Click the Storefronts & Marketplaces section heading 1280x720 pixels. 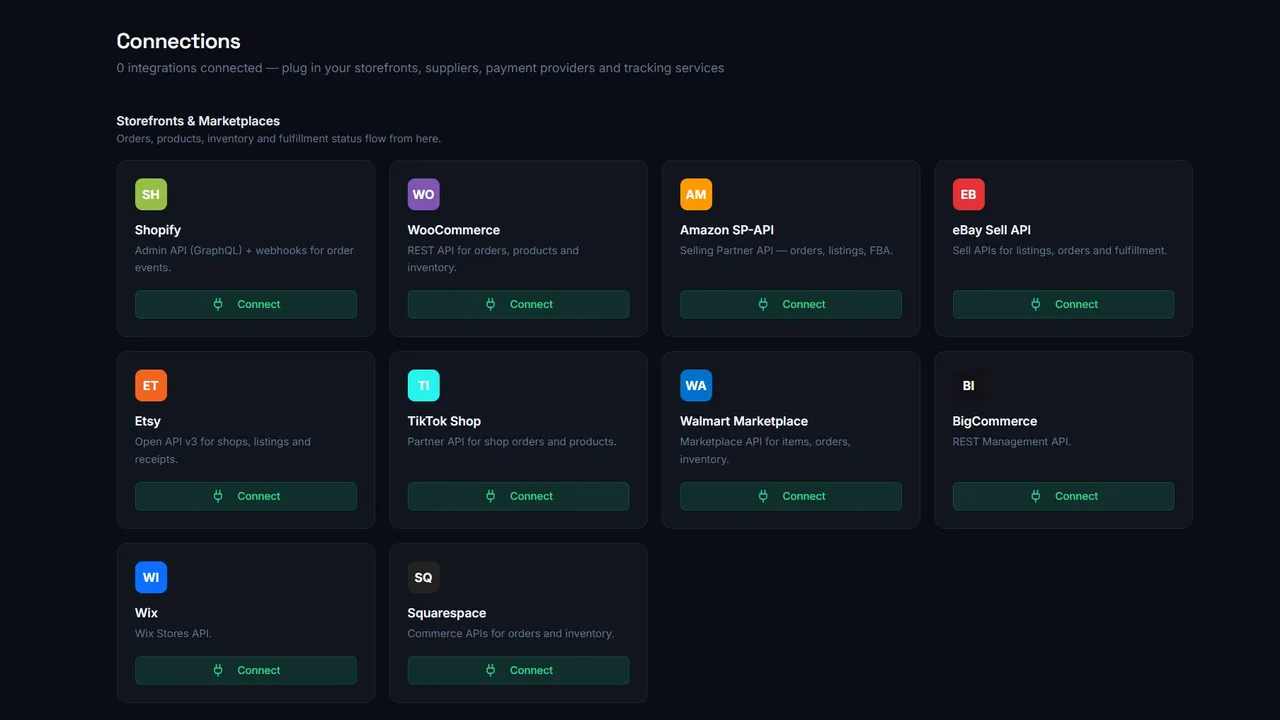[x=198, y=121]
